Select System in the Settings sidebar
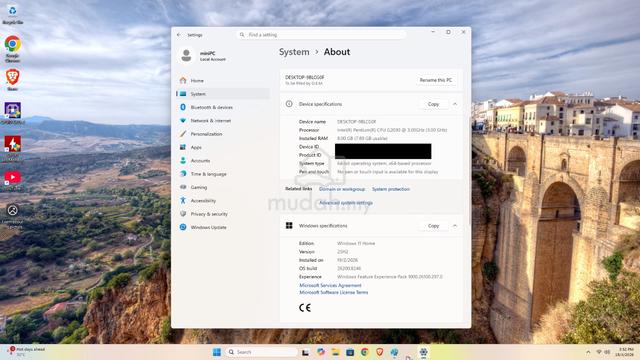The height and width of the screenshot is (360, 640). coord(224,94)
